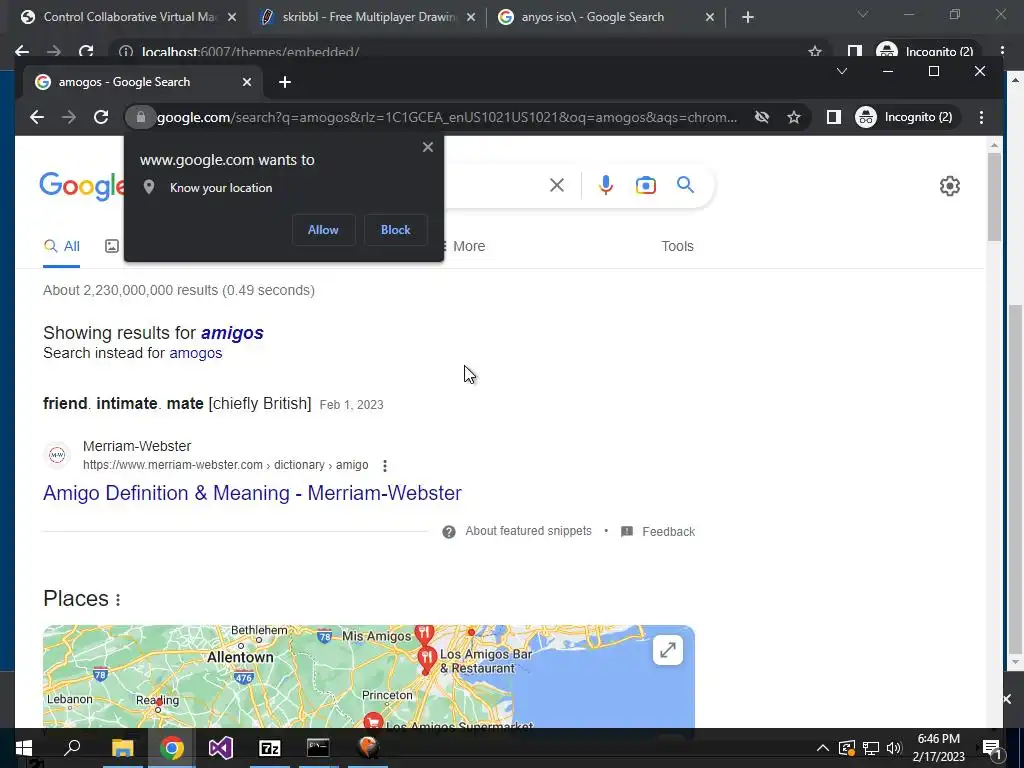The height and width of the screenshot is (768, 1024).
Task: Open the Command Prompt taskbar icon
Action: click(x=319, y=748)
